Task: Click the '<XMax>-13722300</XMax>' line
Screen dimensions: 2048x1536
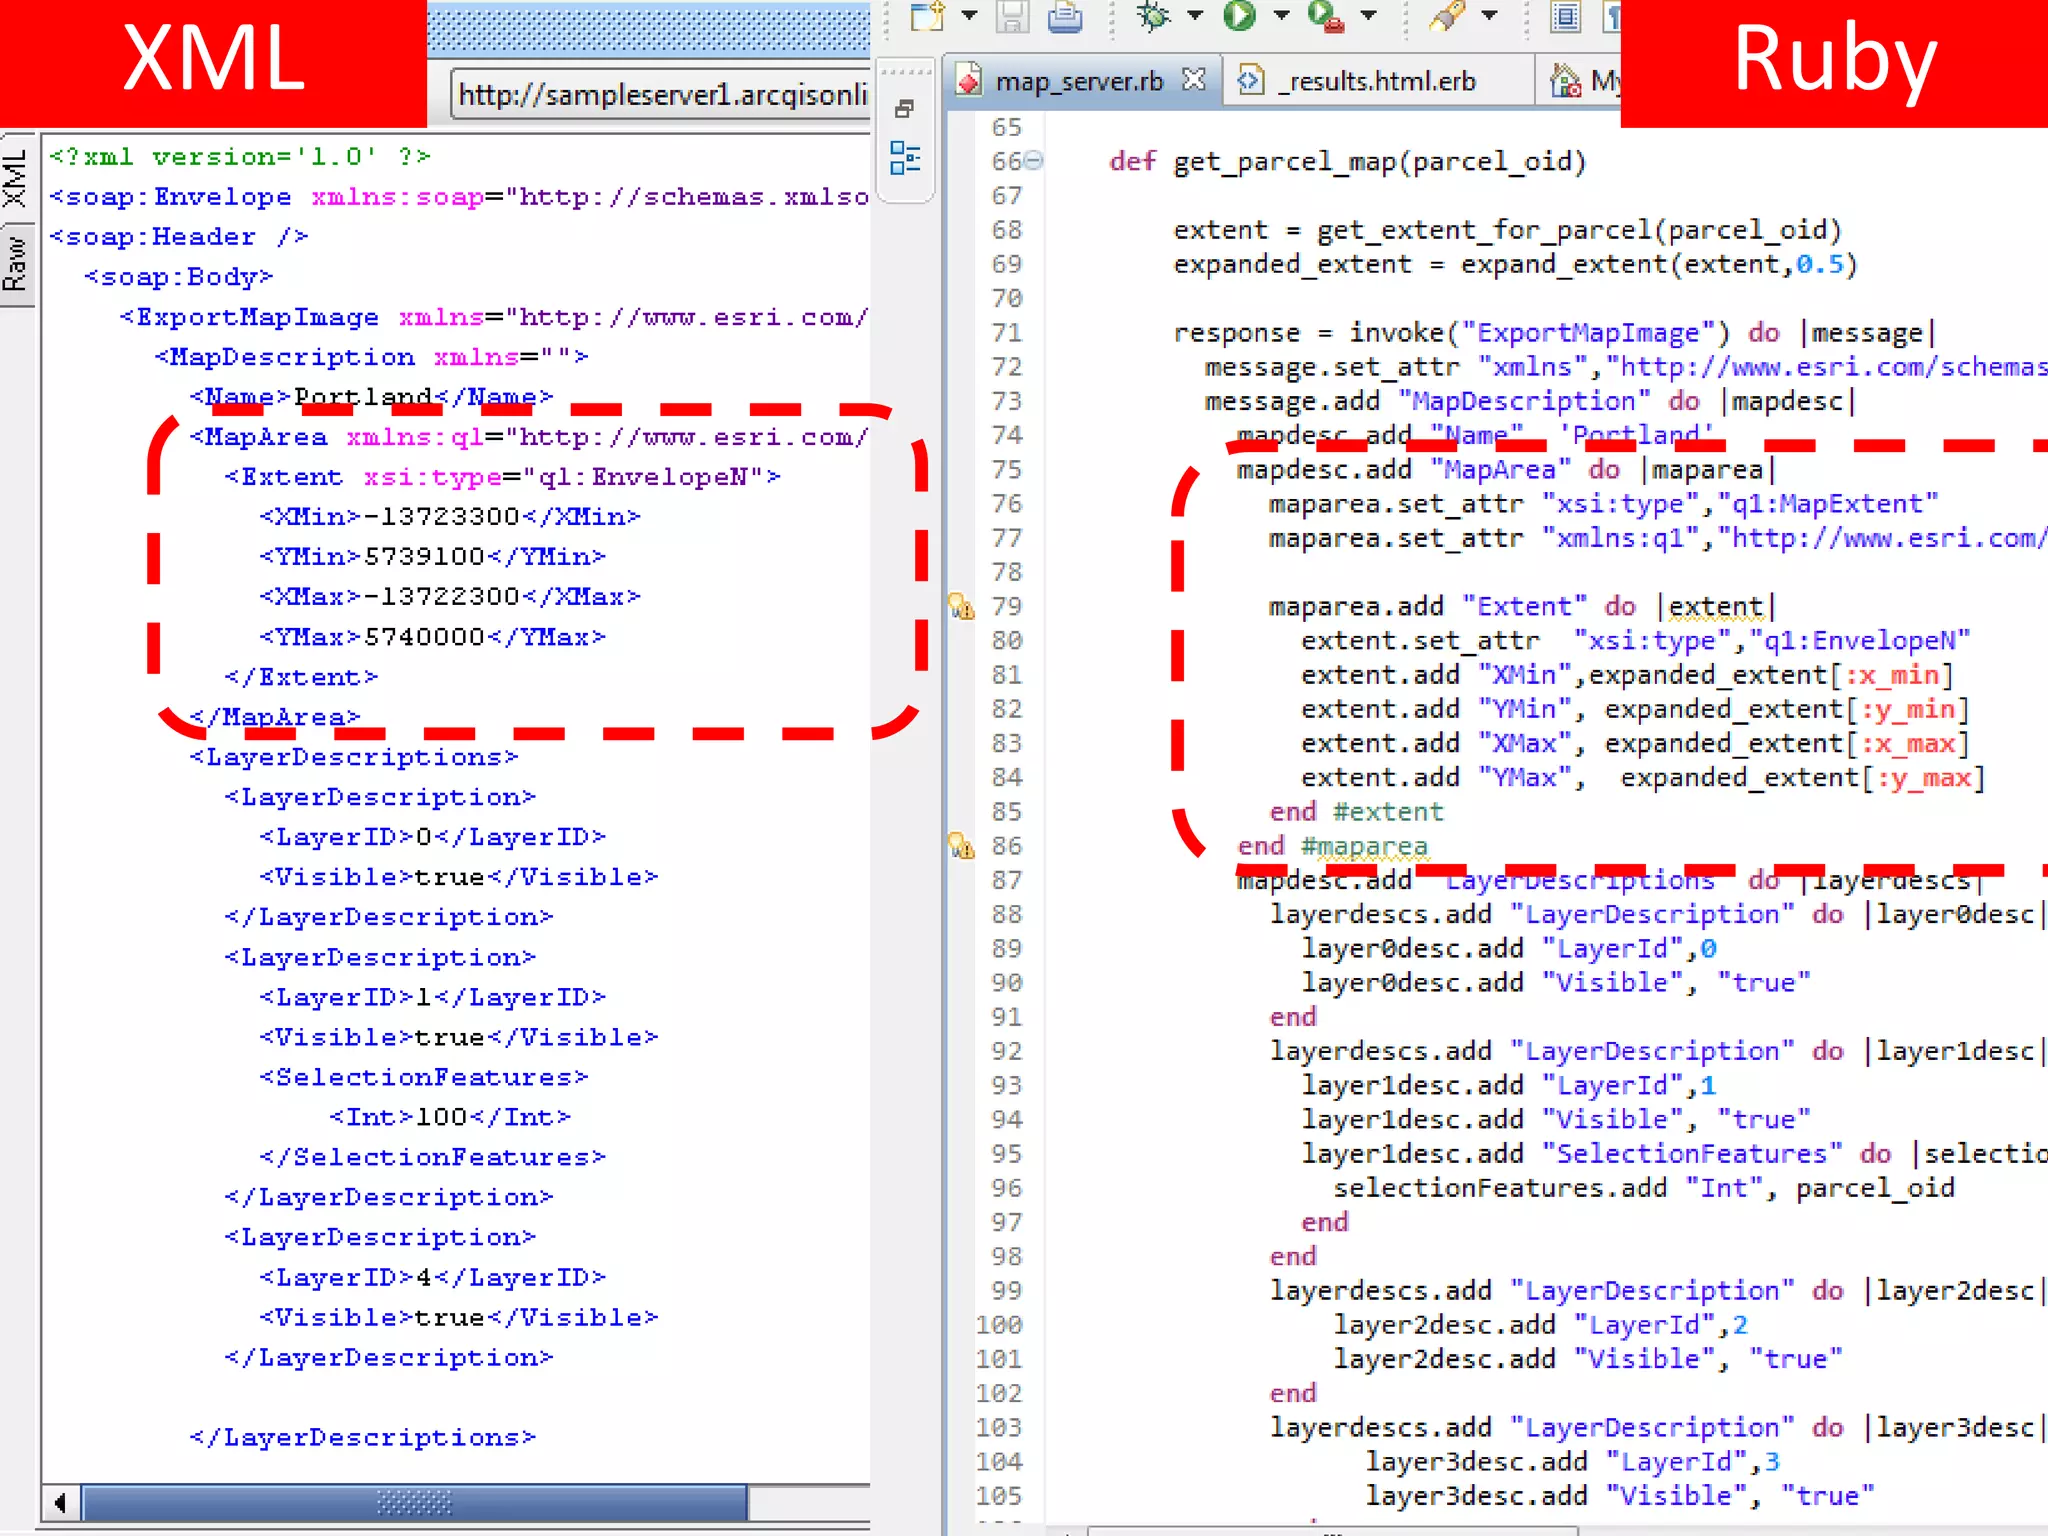Action: pos(450,597)
